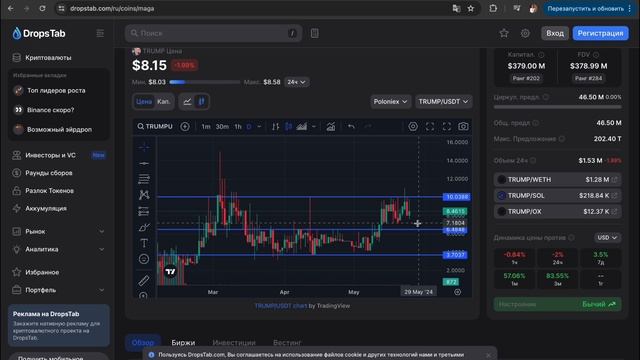Image resolution: width=640 pixels, height=360 pixels.
Task: Open TRUMP/USDT chart TradingView link
Action: click(x=280, y=306)
